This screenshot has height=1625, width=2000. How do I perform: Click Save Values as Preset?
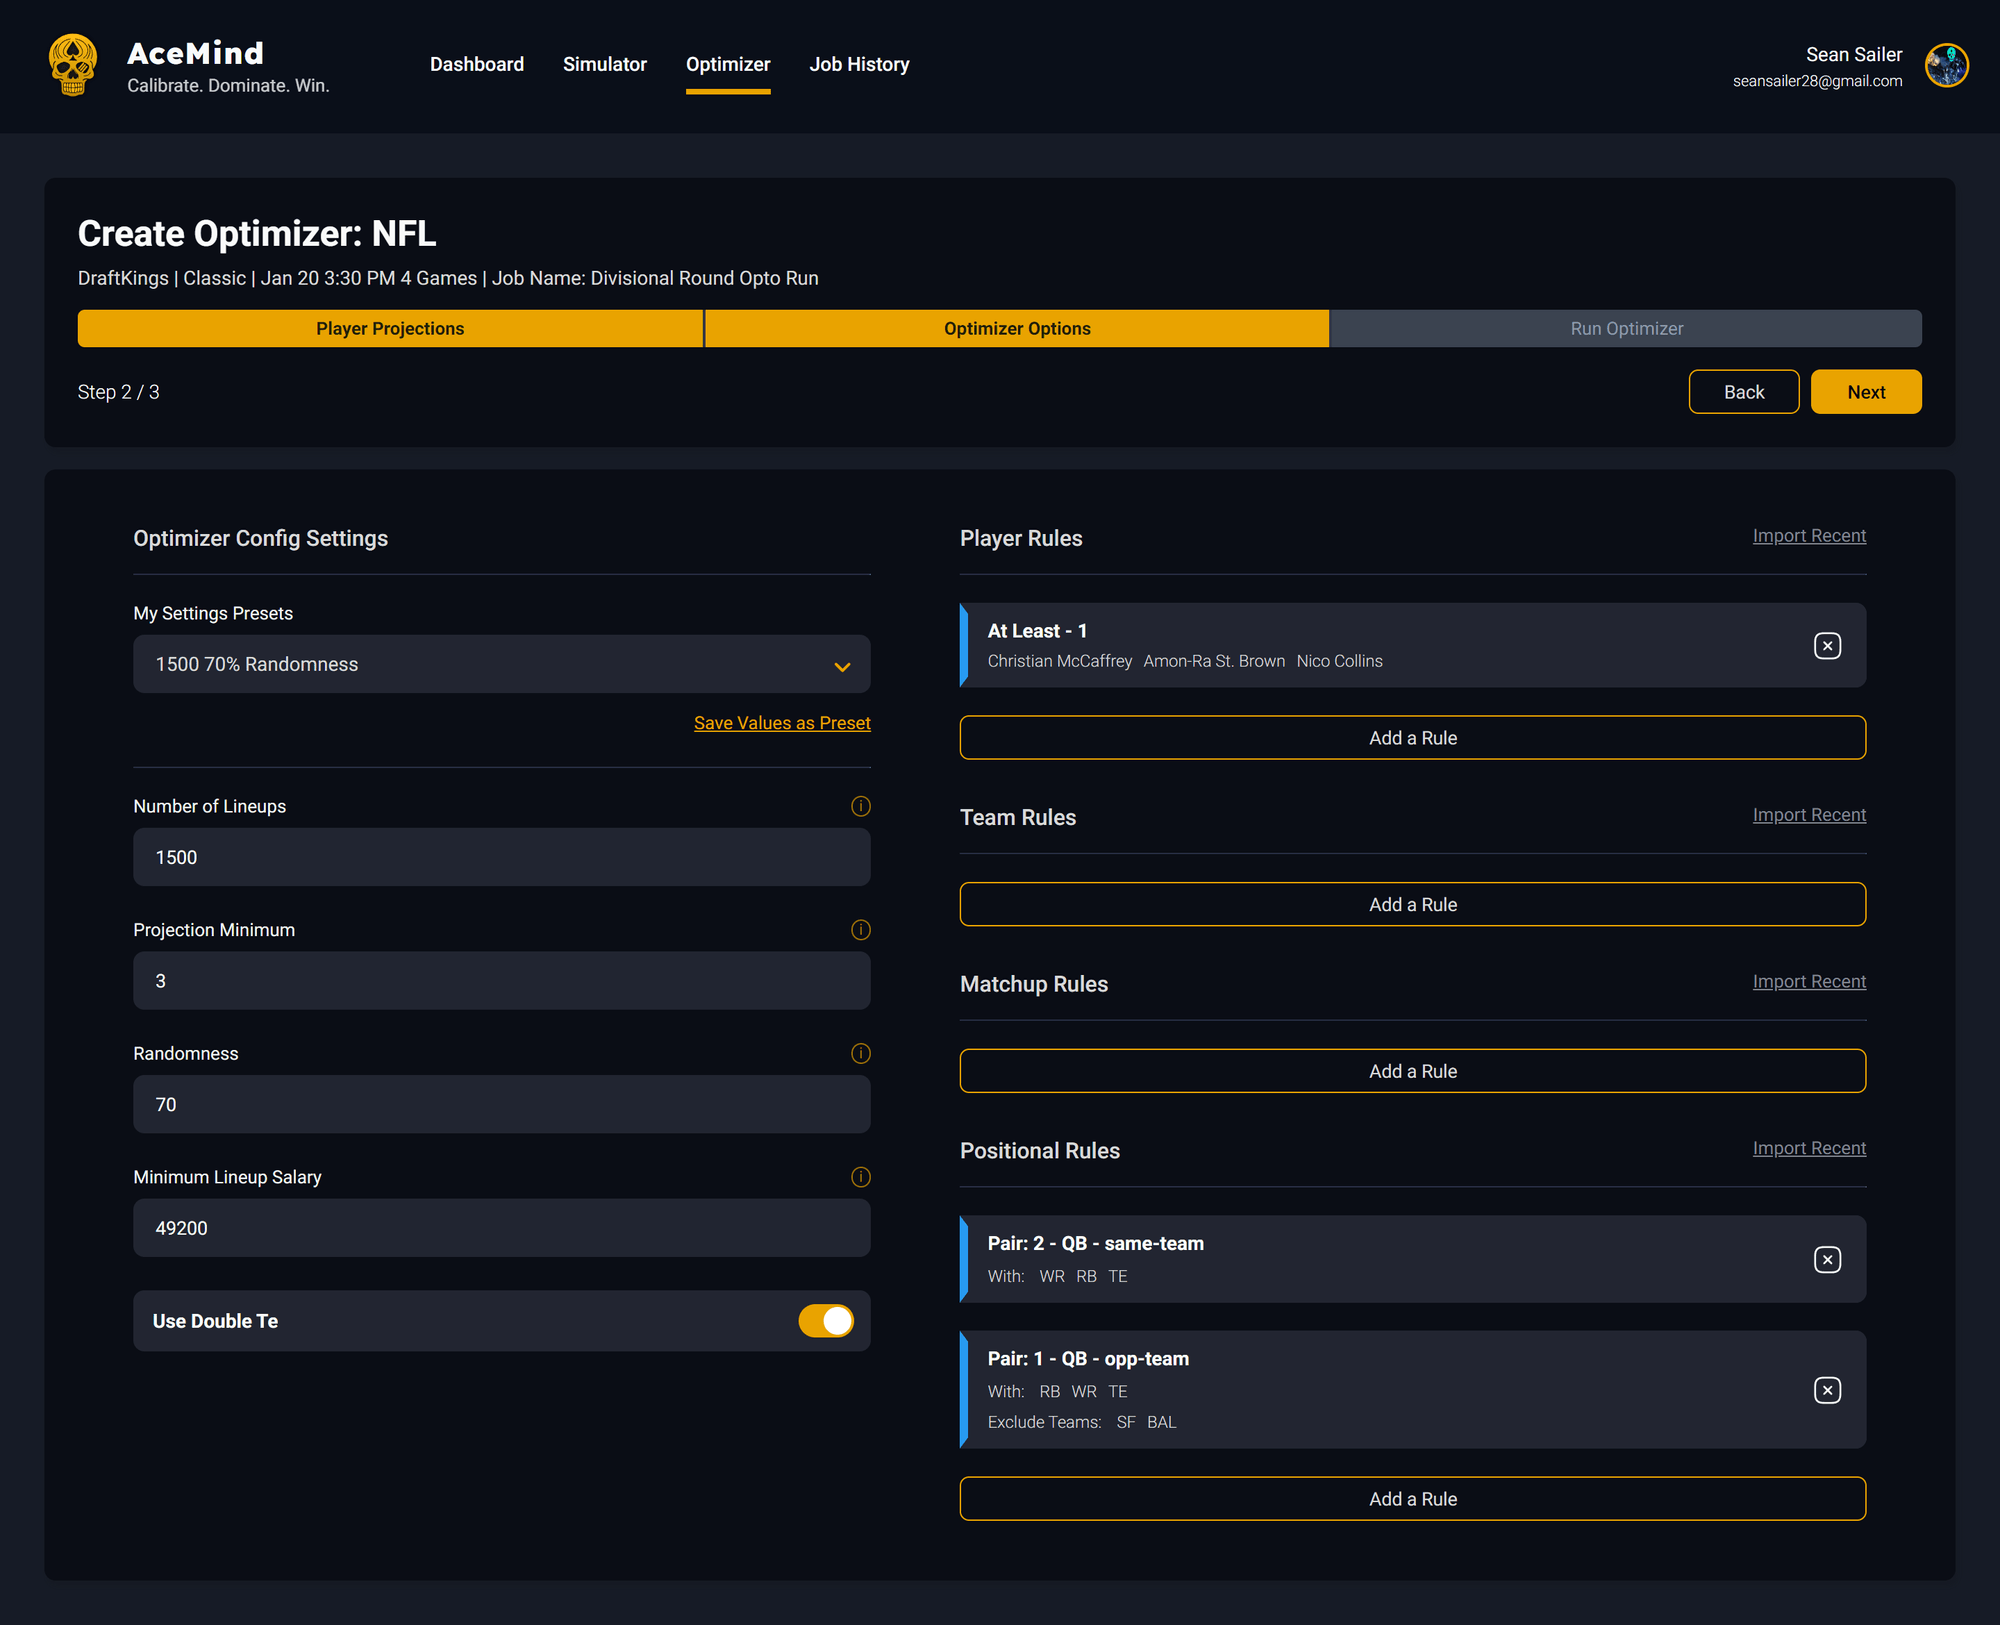tap(782, 722)
